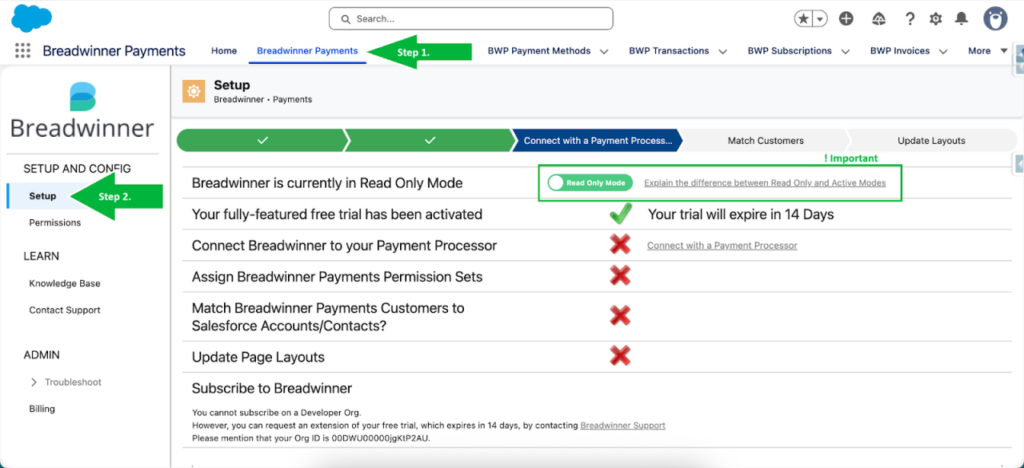The height and width of the screenshot is (468, 1024).
Task: Open the Knowledge Base sidebar item
Action: tap(65, 283)
